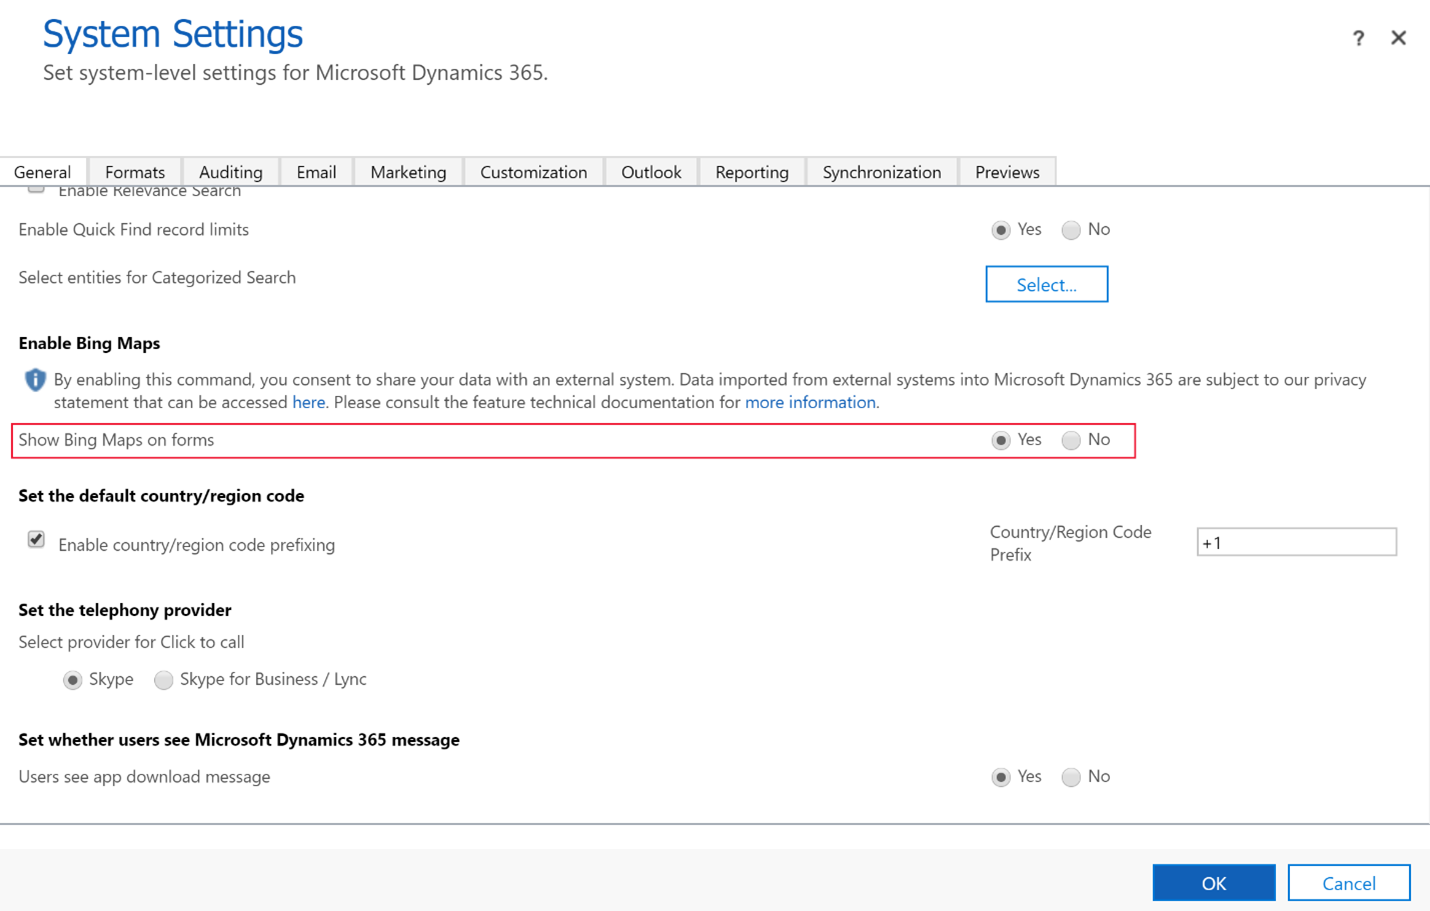The image size is (1430, 911).
Task: View the Synchronization tab
Action: [x=882, y=172]
